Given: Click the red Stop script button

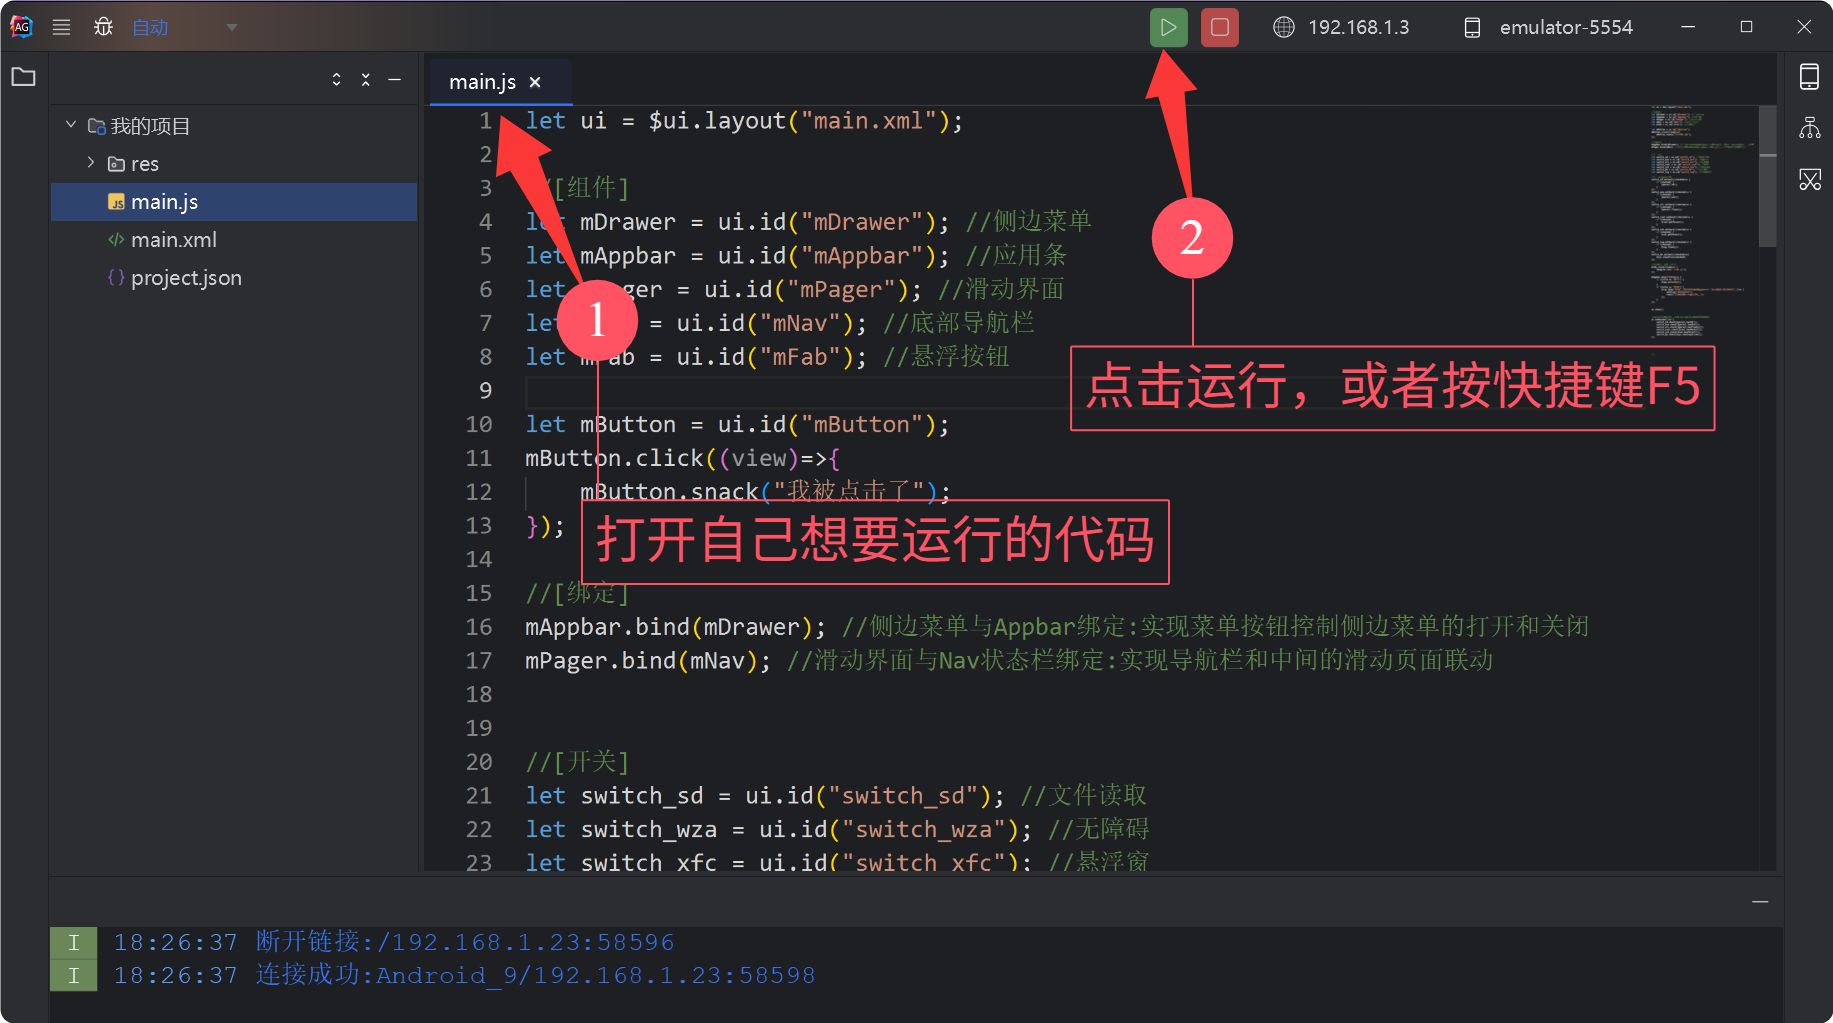Looking at the screenshot, I should [1219, 27].
